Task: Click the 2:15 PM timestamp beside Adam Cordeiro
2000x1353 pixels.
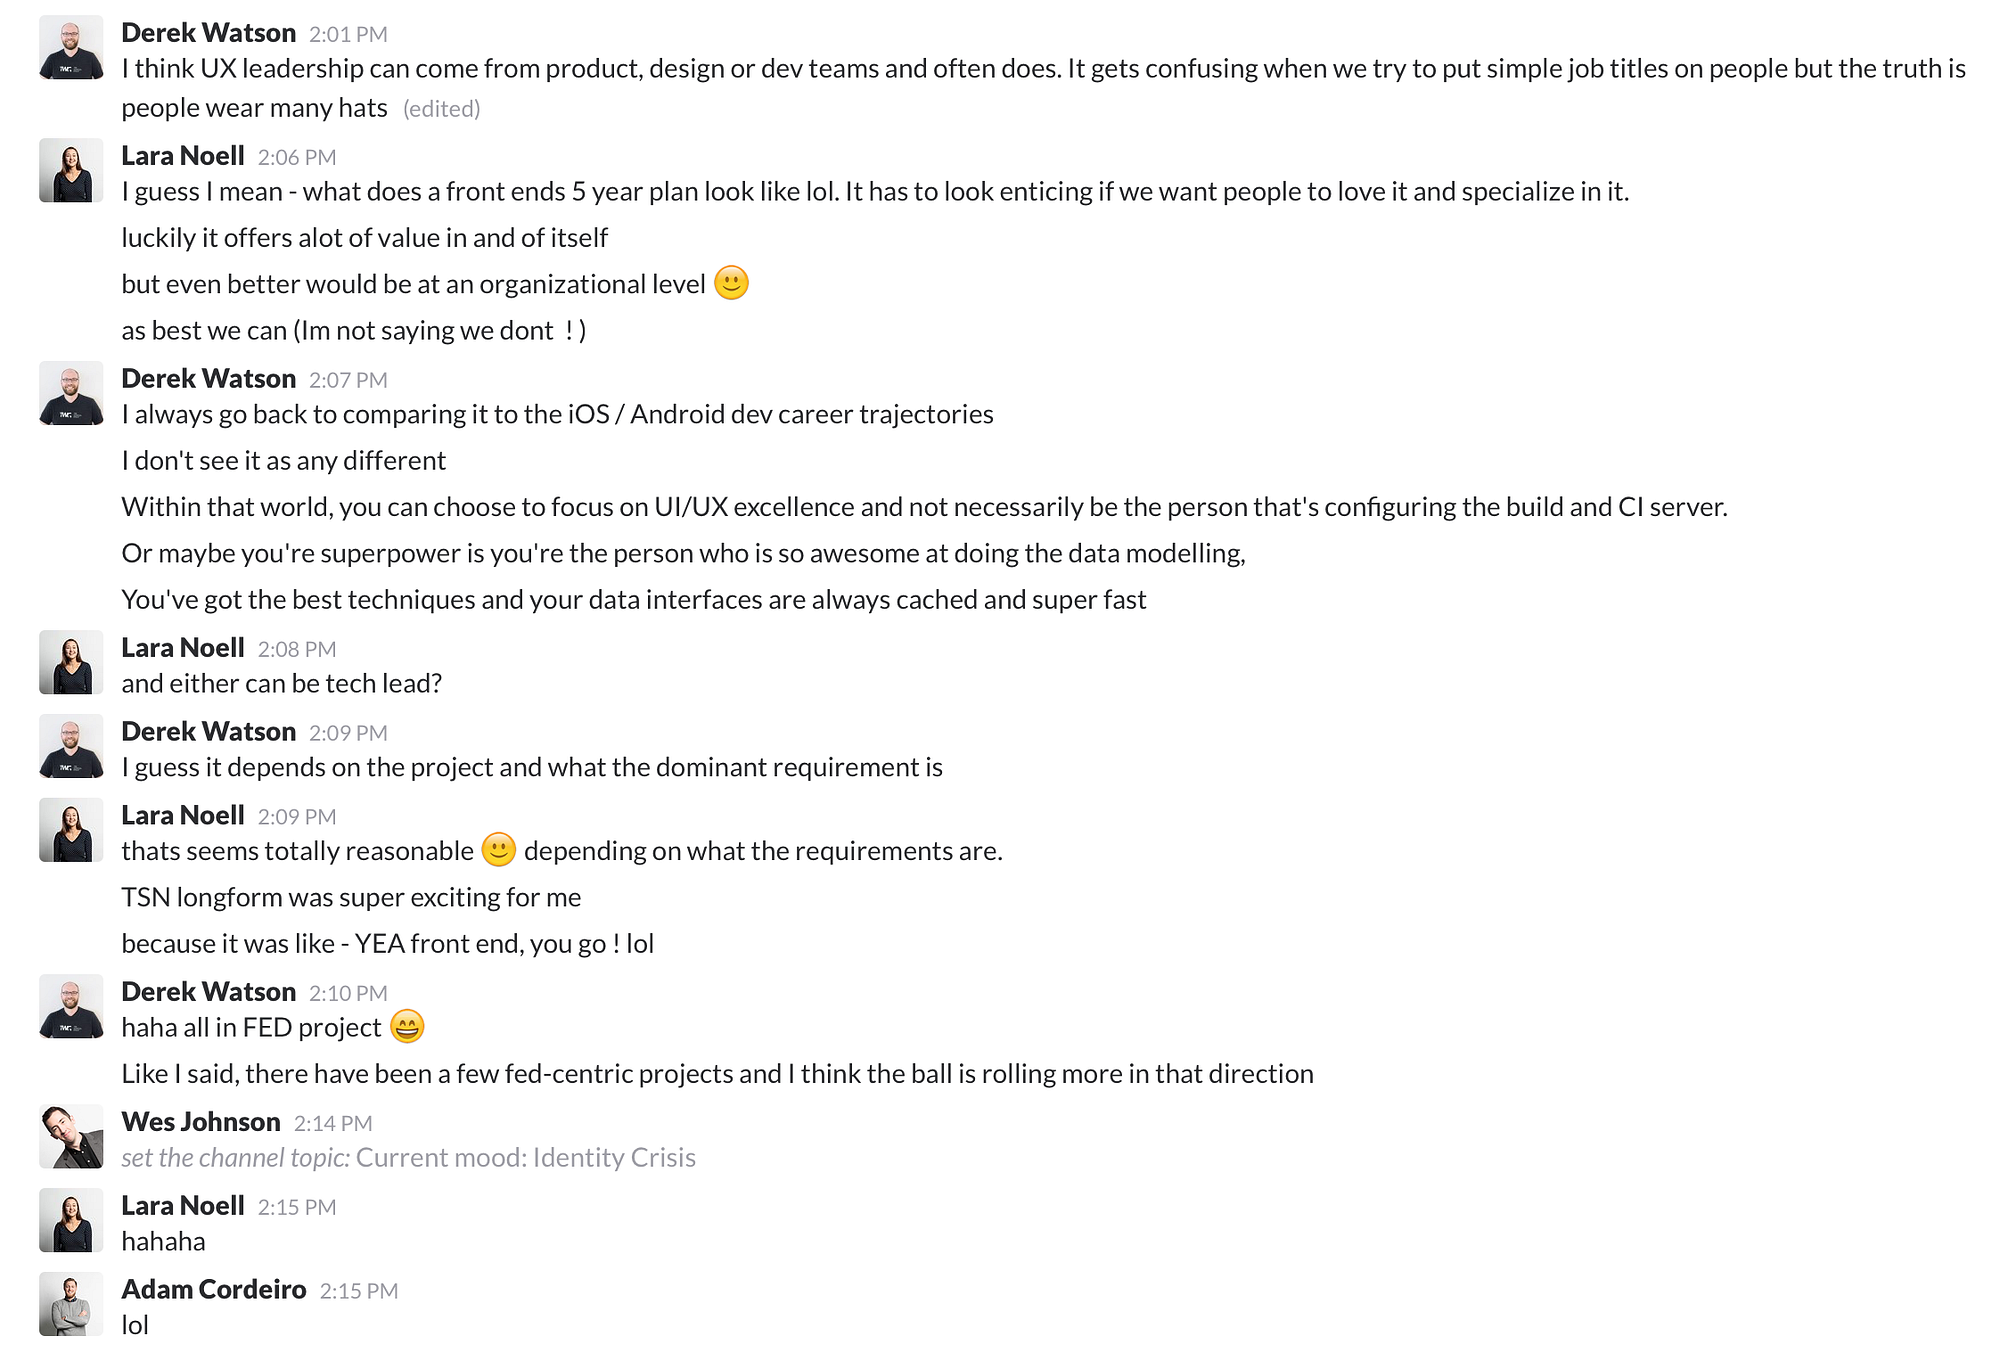Action: [359, 1291]
